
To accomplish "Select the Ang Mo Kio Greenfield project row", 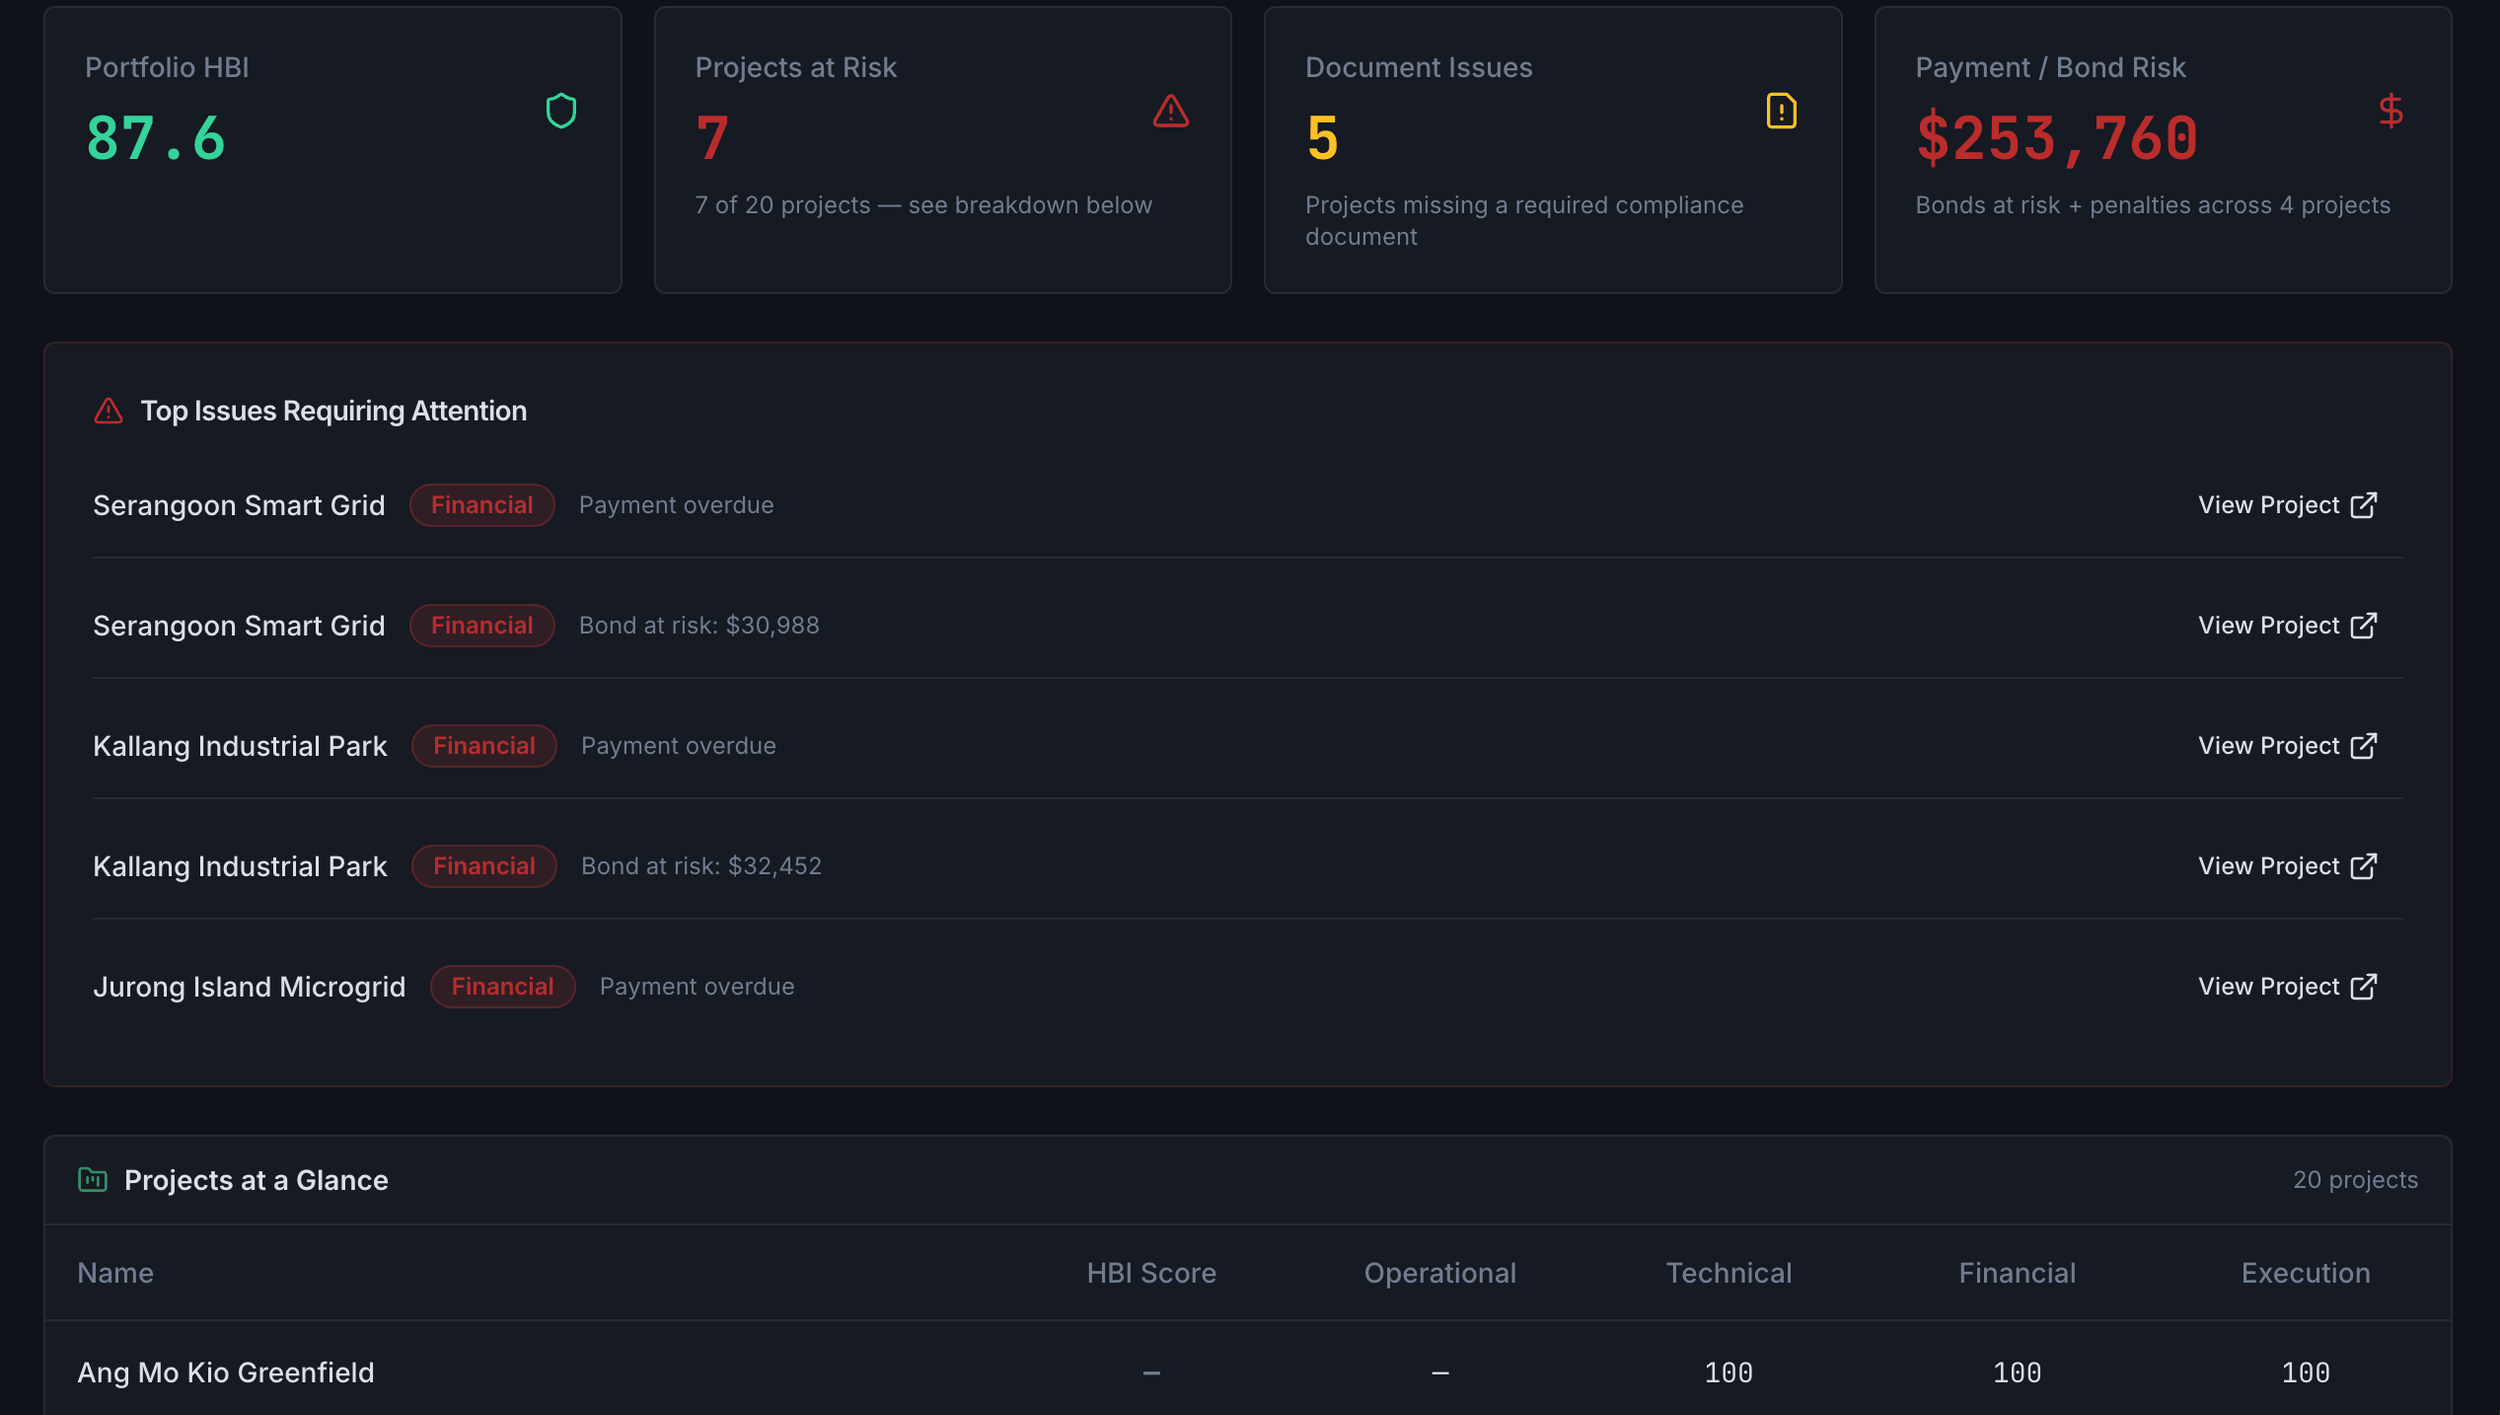I will 1248,1372.
